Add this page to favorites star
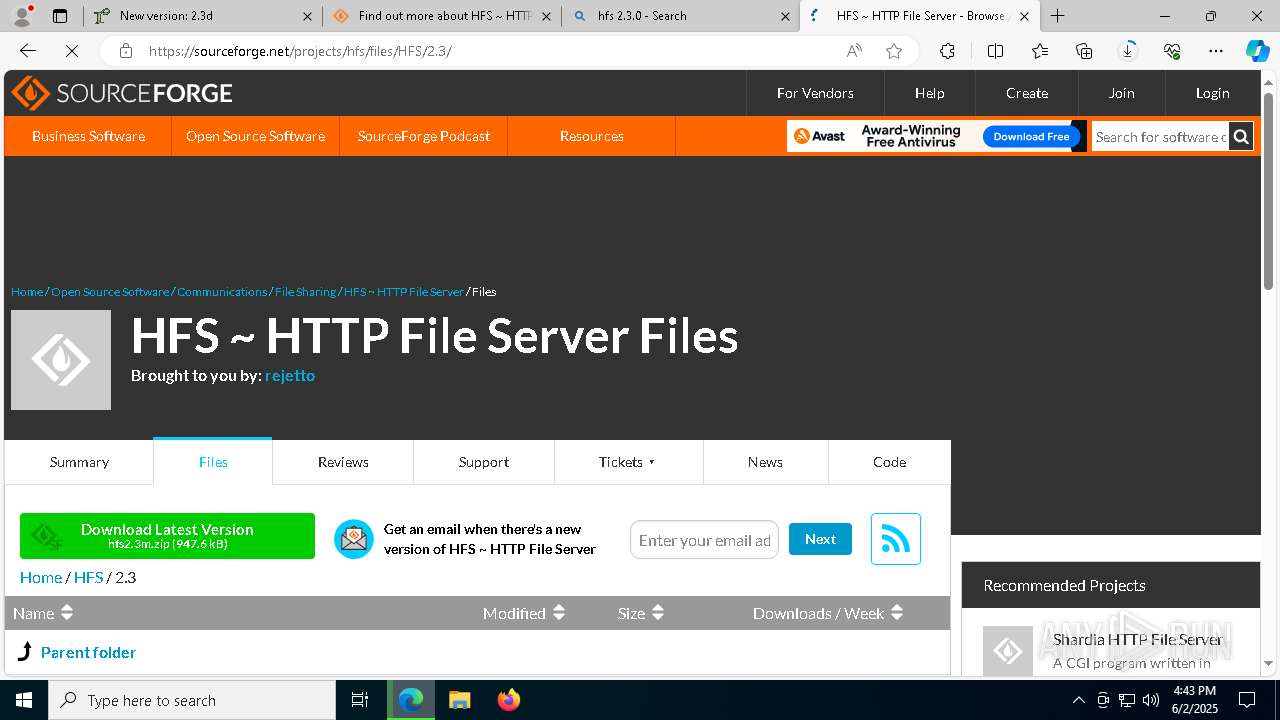The width and height of the screenshot is (1280, 720). click(x=894, y=51)
